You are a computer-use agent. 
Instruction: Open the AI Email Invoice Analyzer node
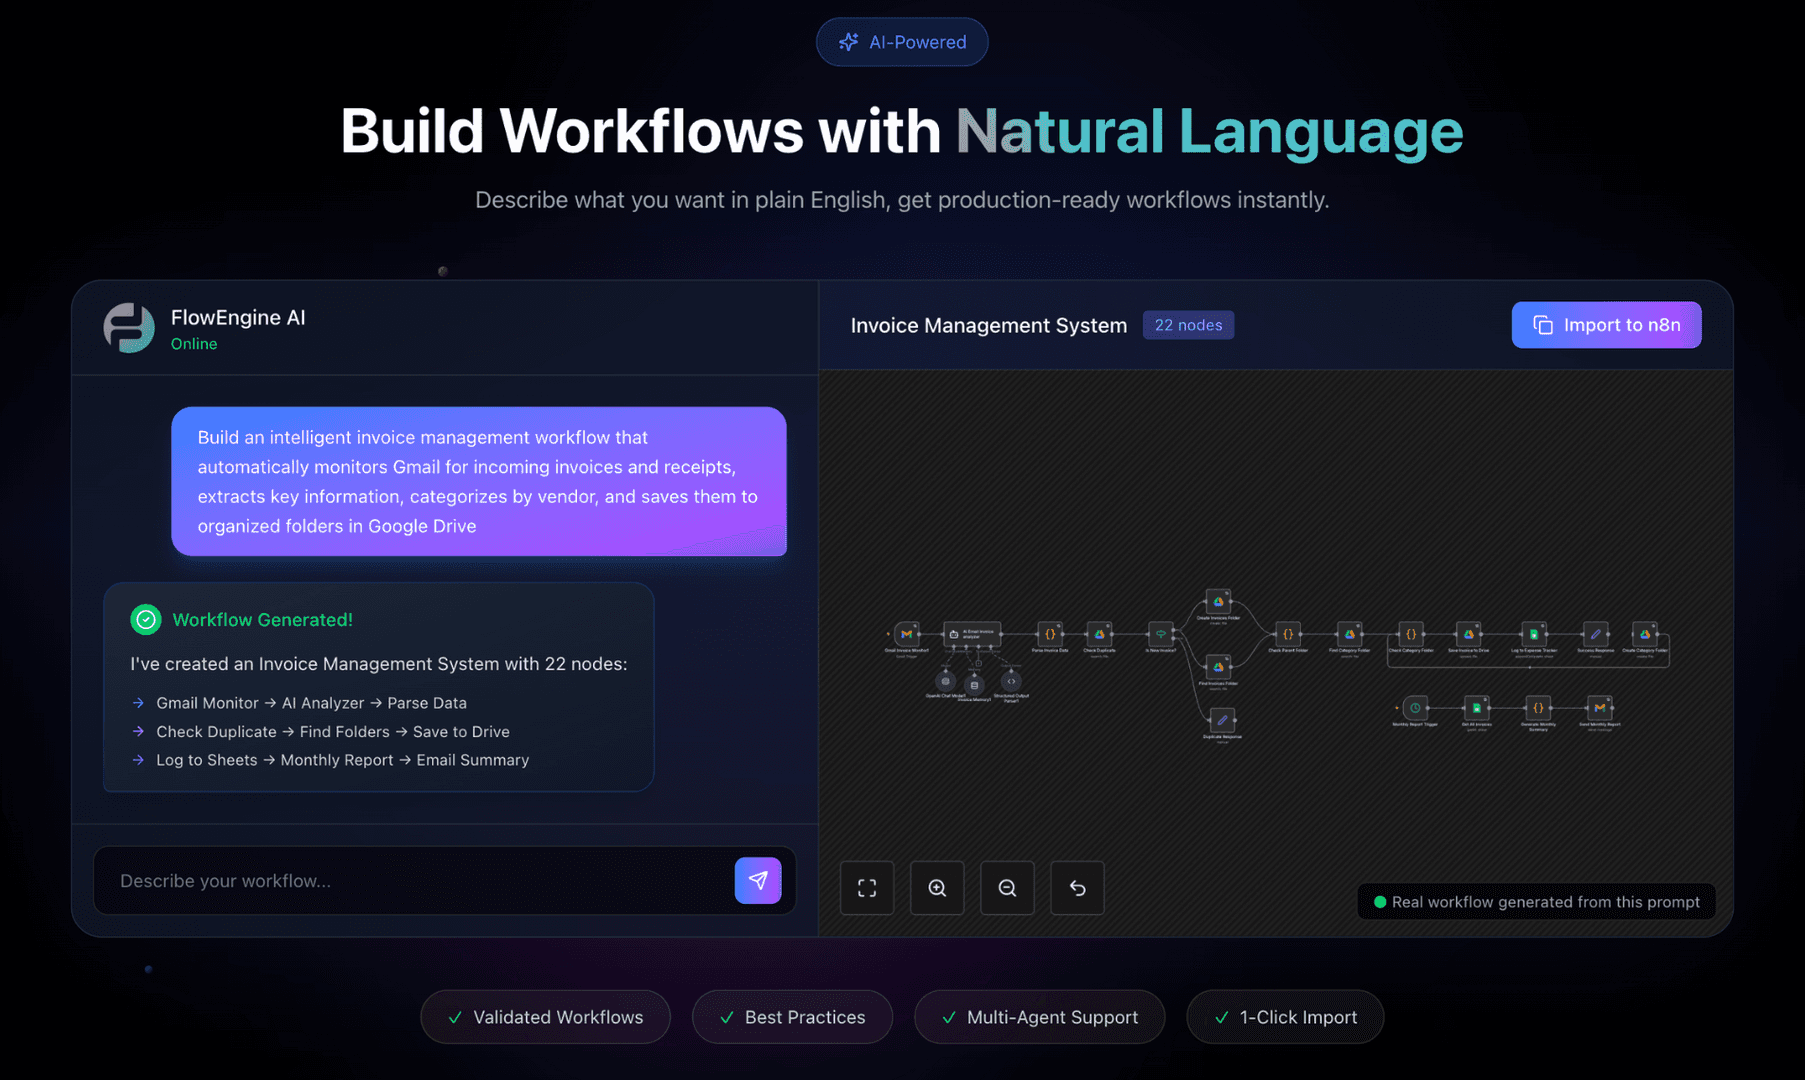point(973,635)
